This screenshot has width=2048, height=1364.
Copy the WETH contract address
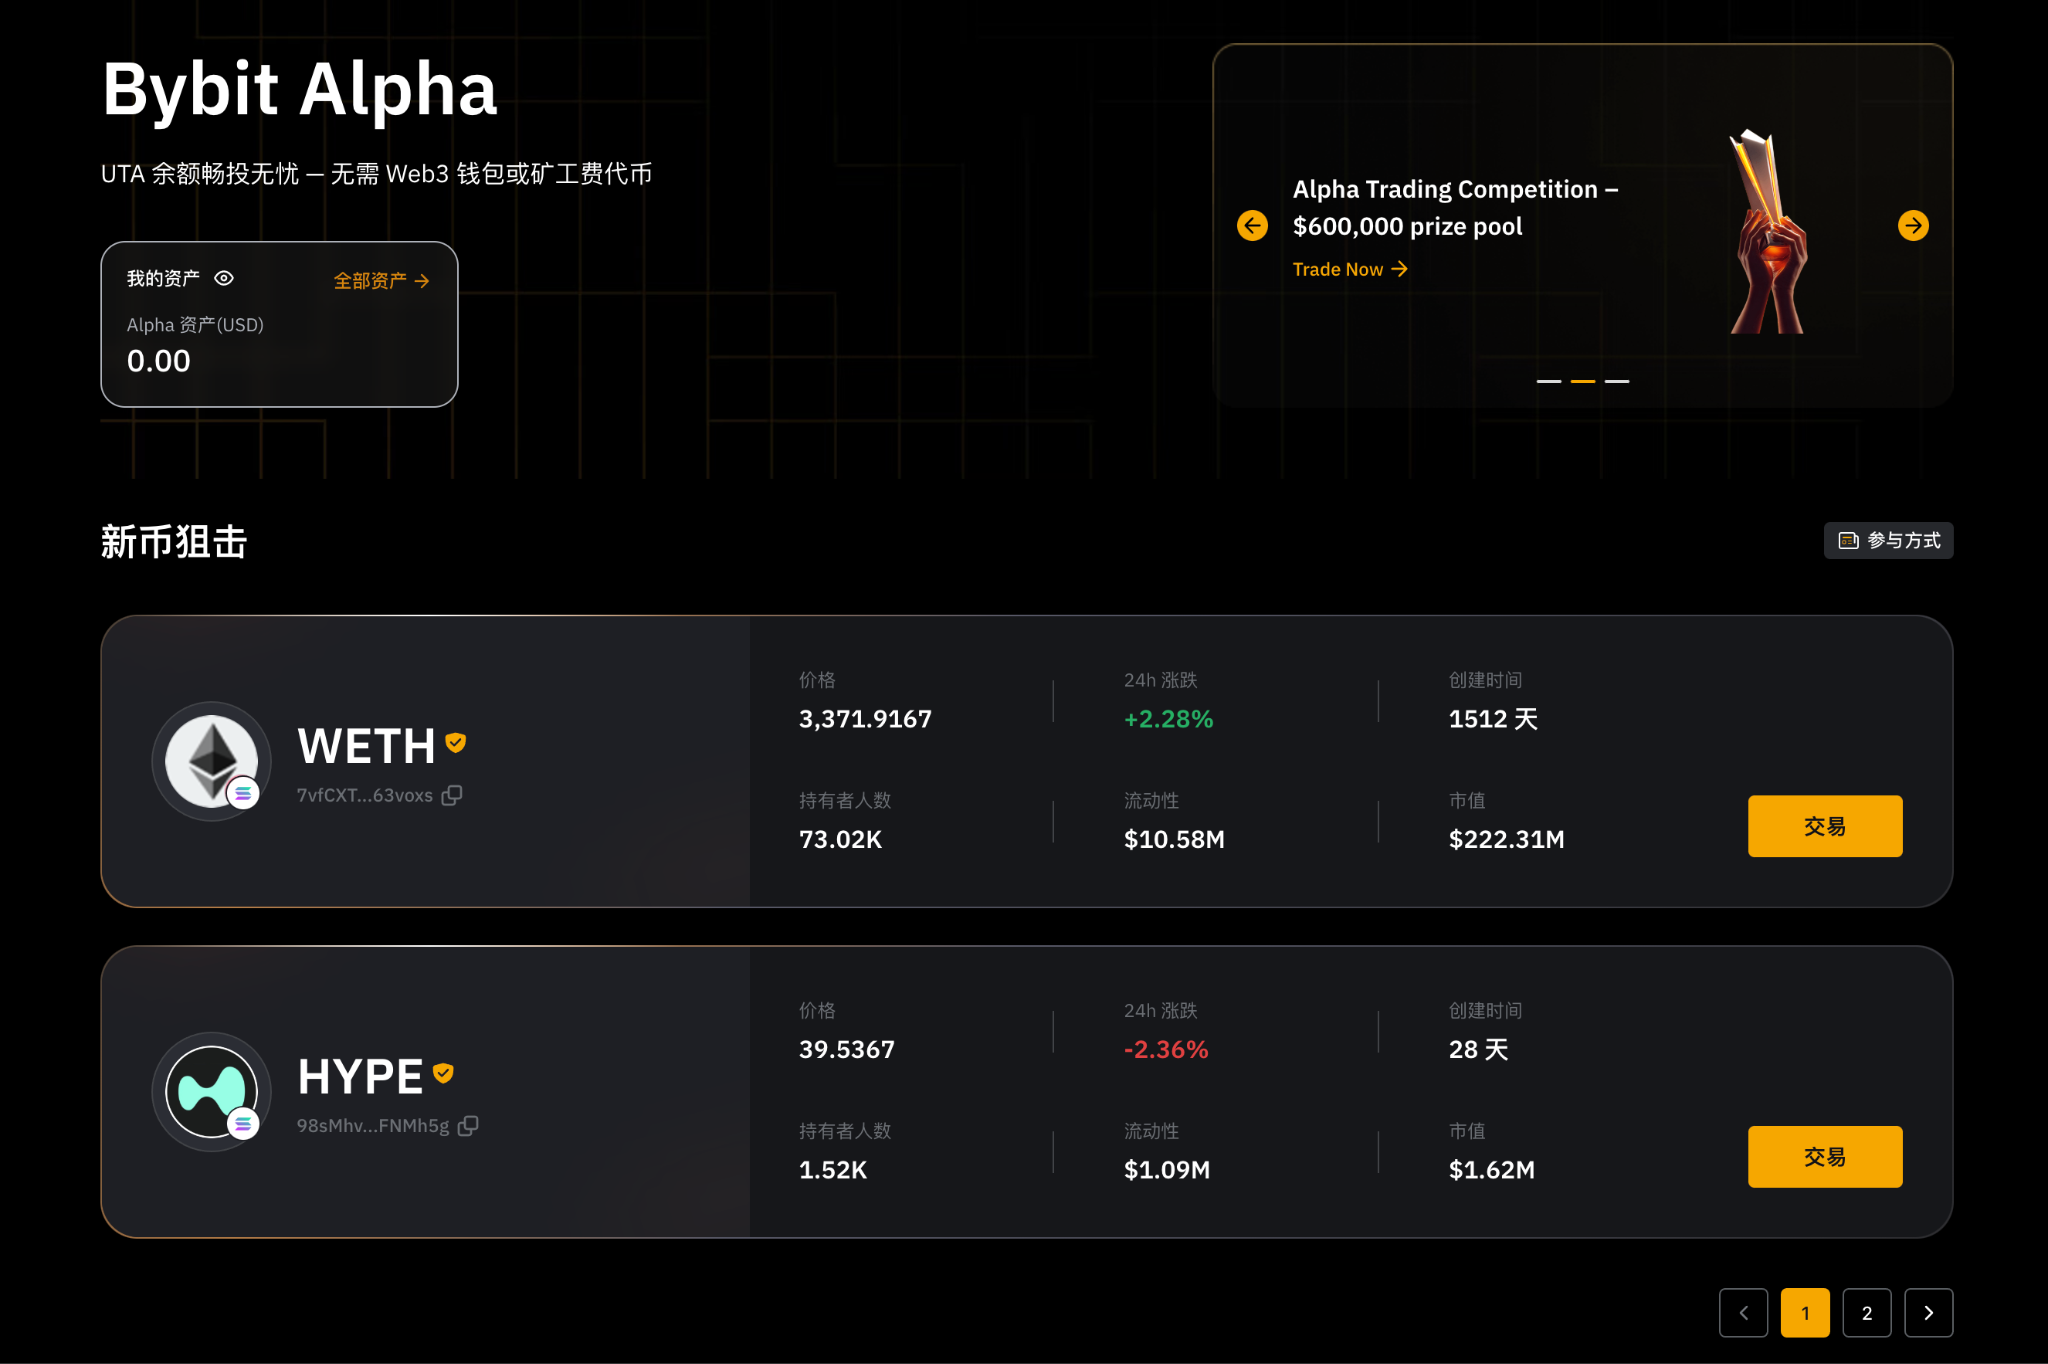(454, 795)
